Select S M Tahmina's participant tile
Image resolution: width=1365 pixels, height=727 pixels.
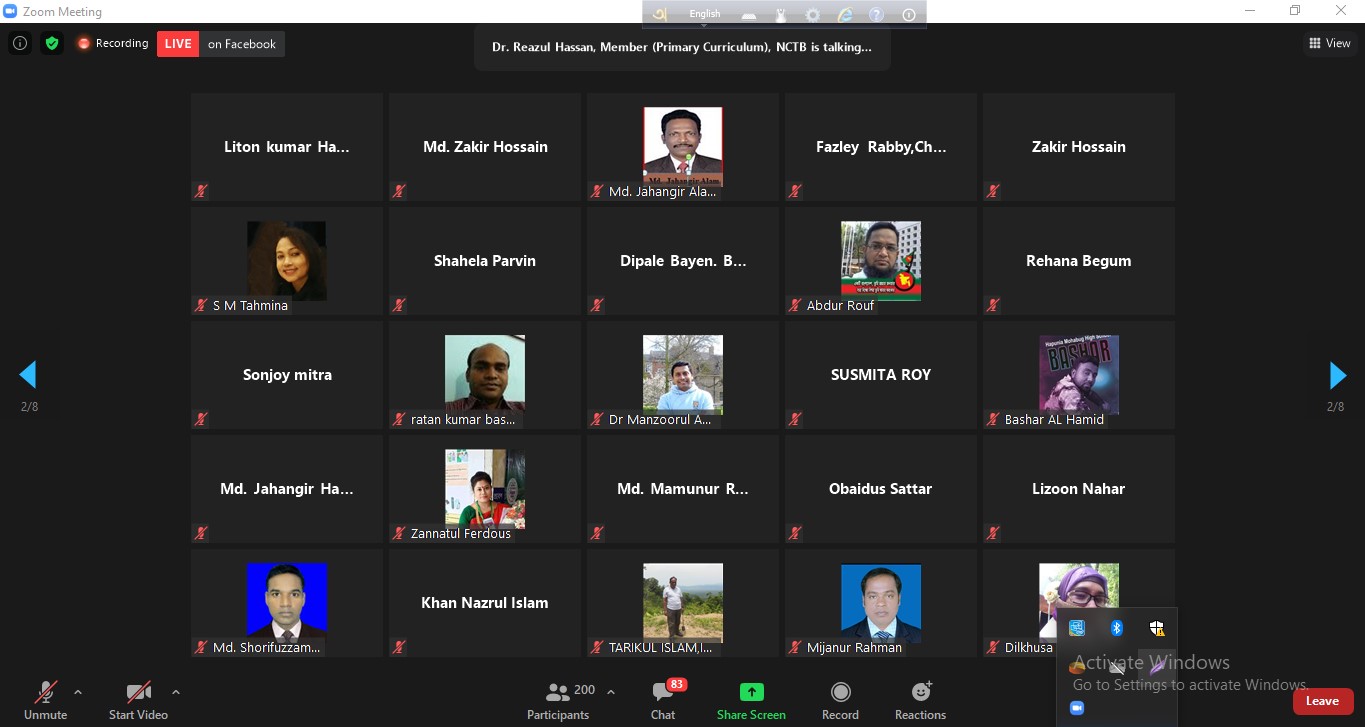[x=287, y=261]
